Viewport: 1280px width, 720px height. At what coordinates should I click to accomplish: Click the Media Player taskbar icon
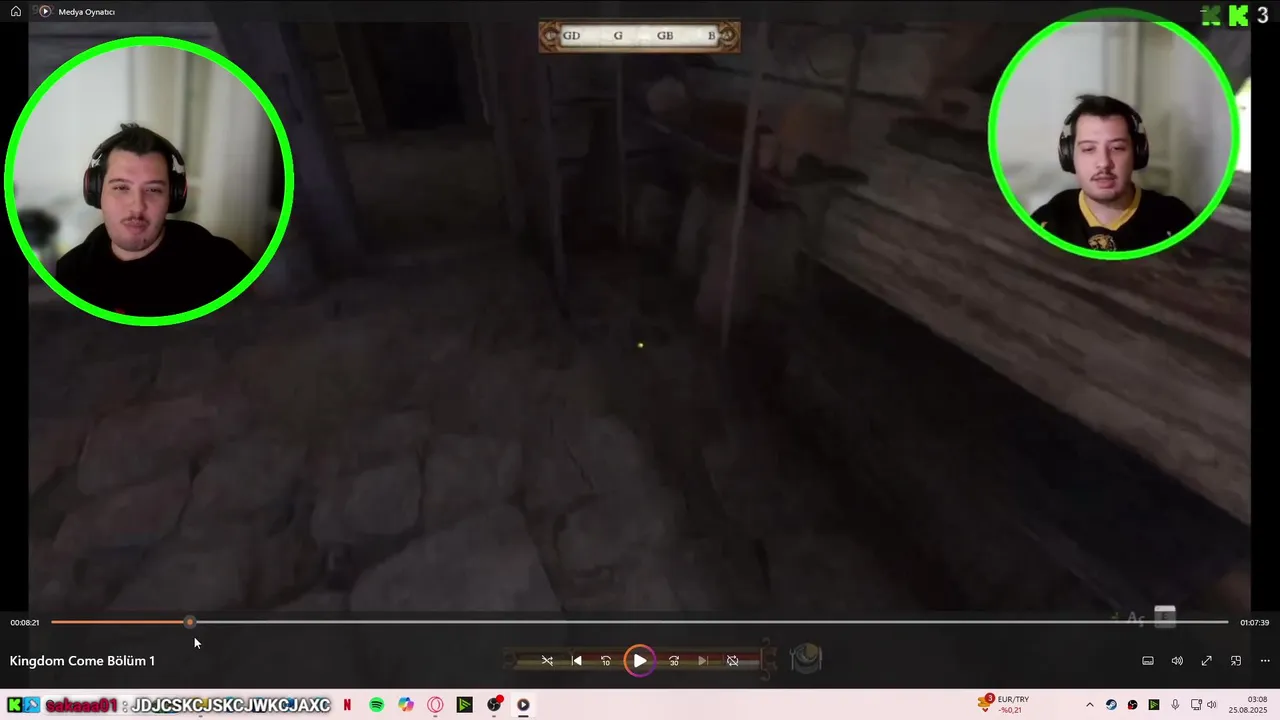click(523, 705)
